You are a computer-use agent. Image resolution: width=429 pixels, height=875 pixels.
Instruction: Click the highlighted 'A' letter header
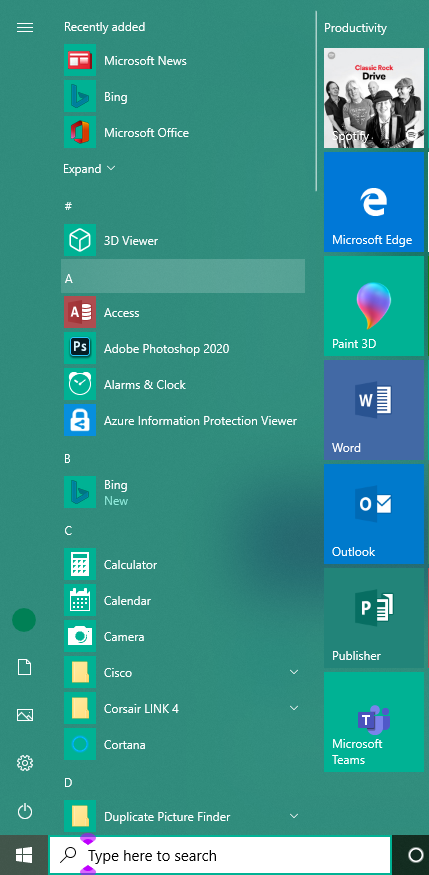183,276
